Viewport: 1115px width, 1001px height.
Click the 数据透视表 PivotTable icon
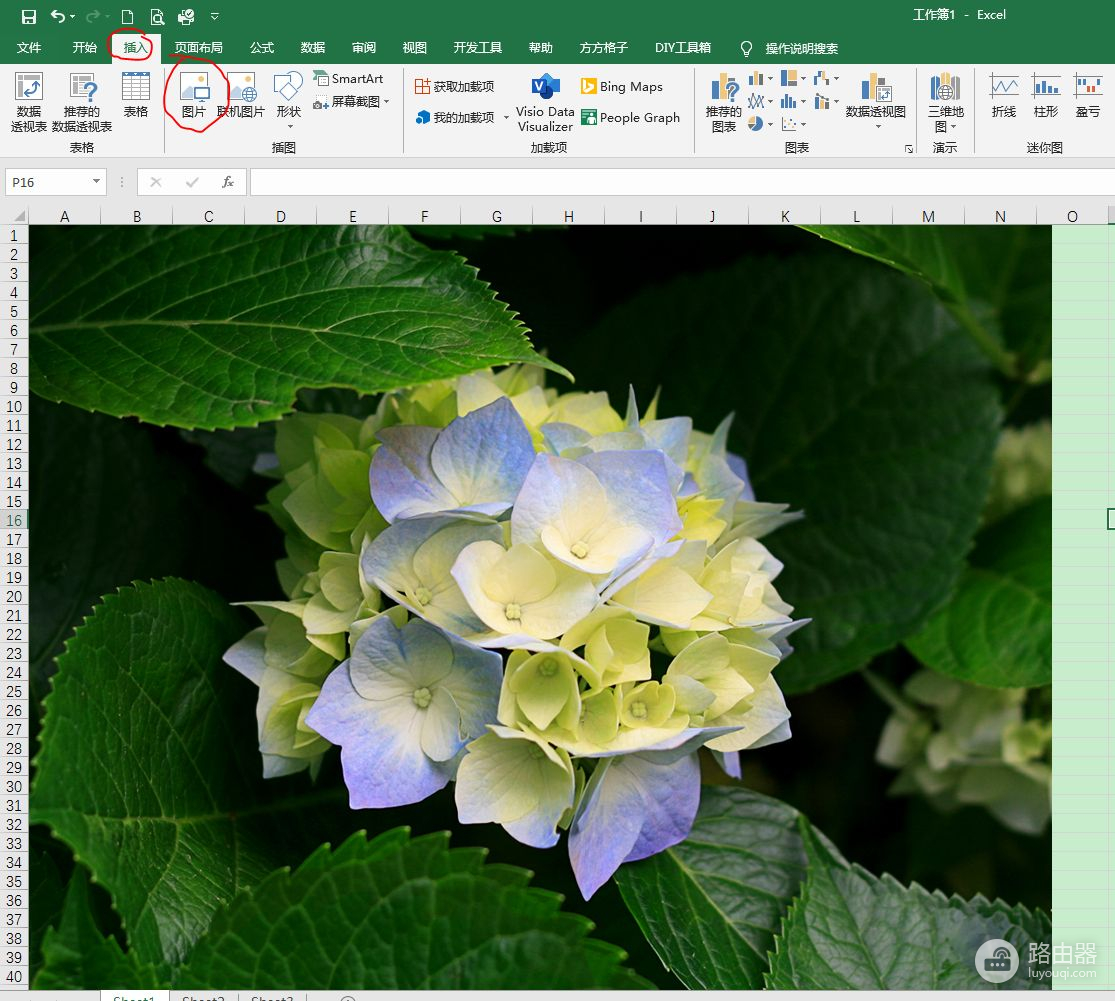tap(29, 102)
